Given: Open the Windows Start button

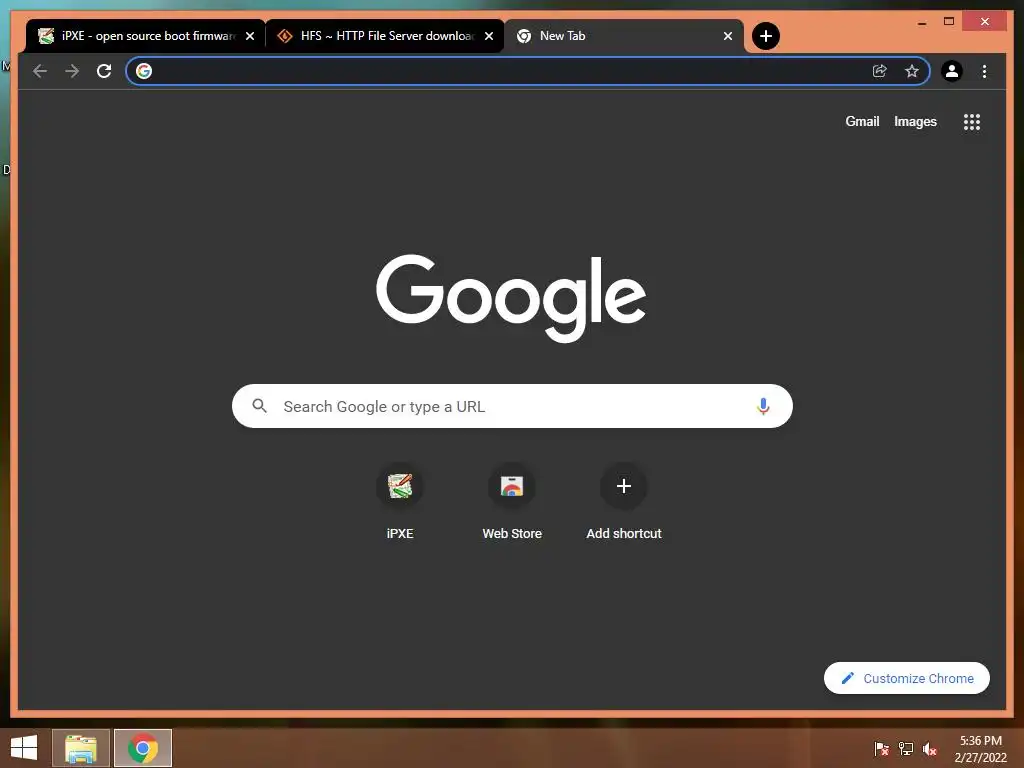Looking at the screenshot, I should [24, 748].
